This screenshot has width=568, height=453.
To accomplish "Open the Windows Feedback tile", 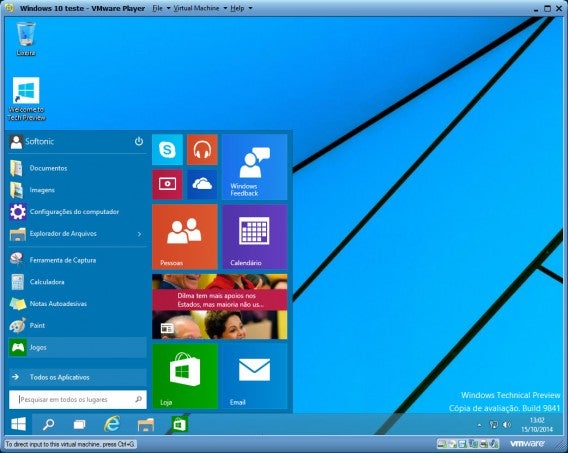I will (255, 167).
